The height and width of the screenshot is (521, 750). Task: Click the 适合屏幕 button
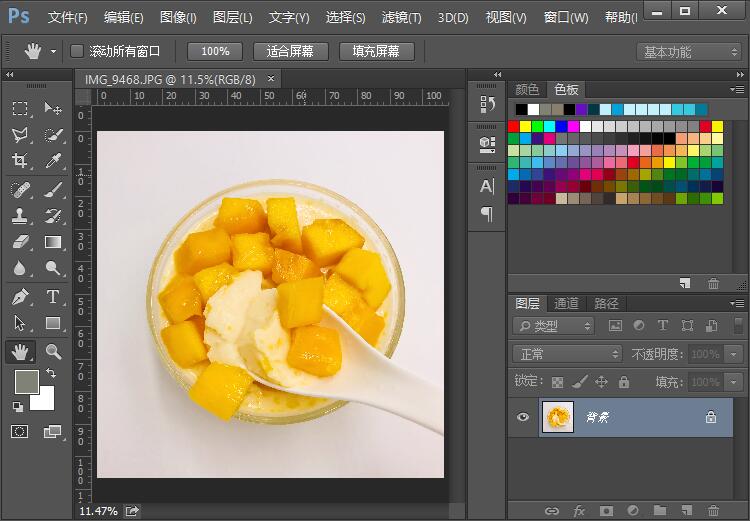(x=291, y=51)
